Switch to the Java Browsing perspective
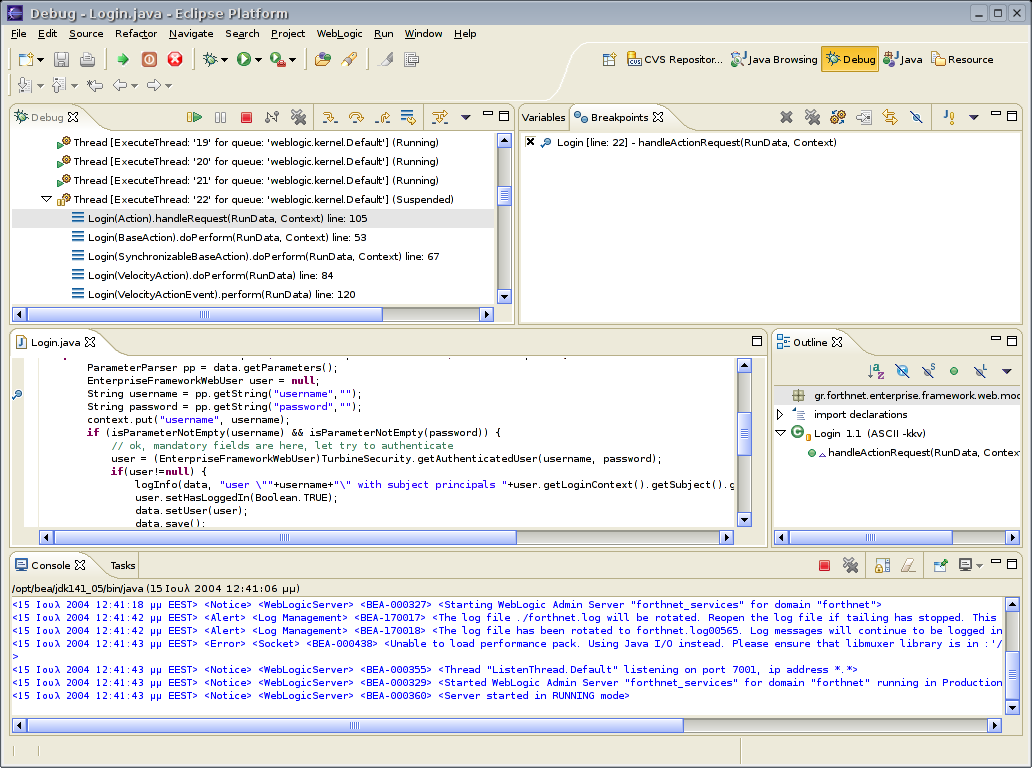1032x768 pixels. click(774, 60)
